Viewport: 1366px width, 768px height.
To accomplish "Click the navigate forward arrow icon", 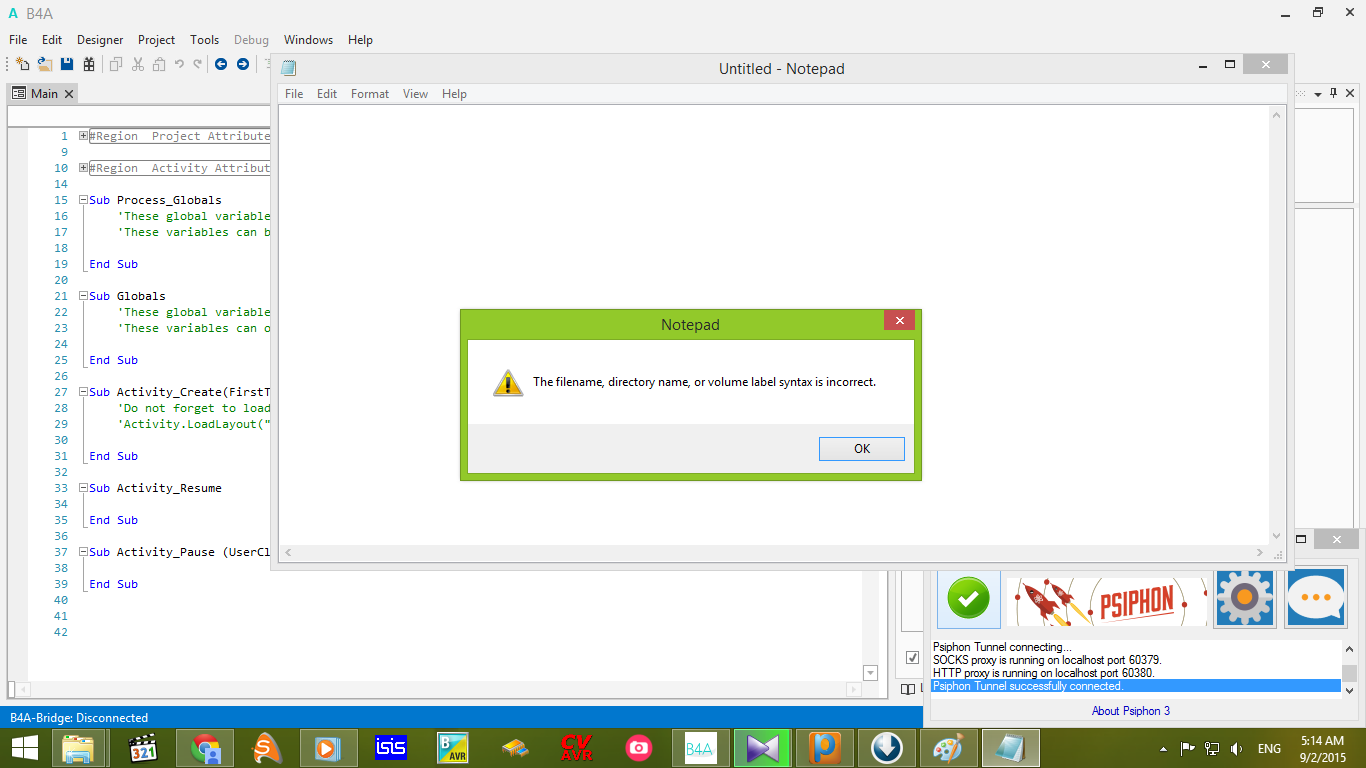I will 242,64.
